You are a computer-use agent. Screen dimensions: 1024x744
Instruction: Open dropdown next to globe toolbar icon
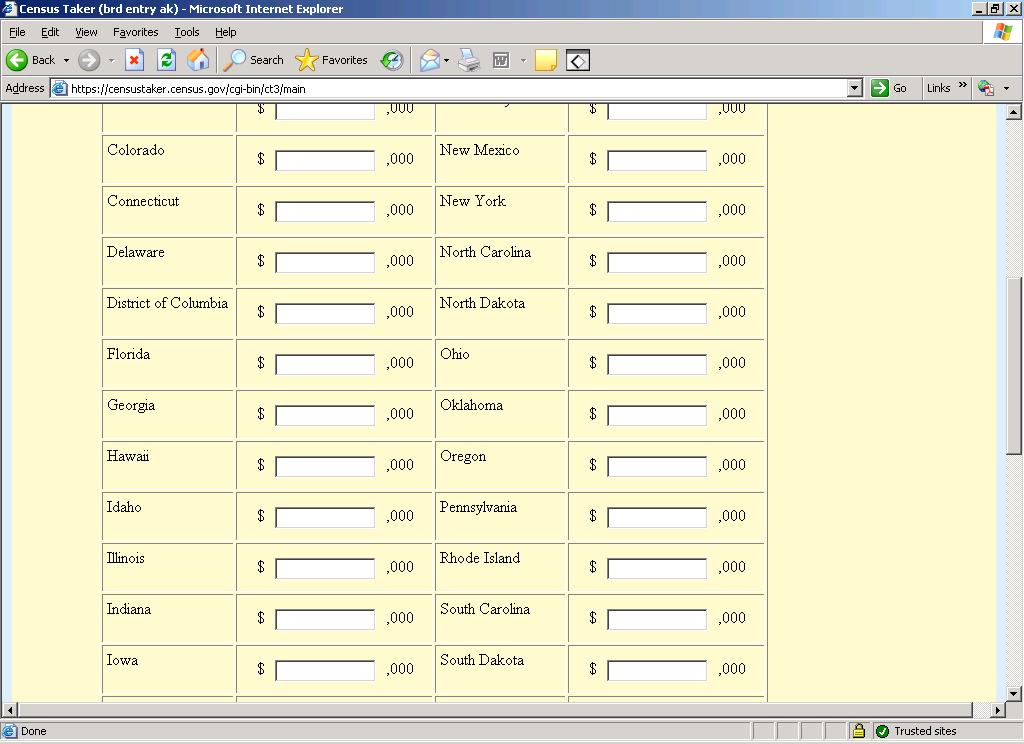[x=1006, y=88]
